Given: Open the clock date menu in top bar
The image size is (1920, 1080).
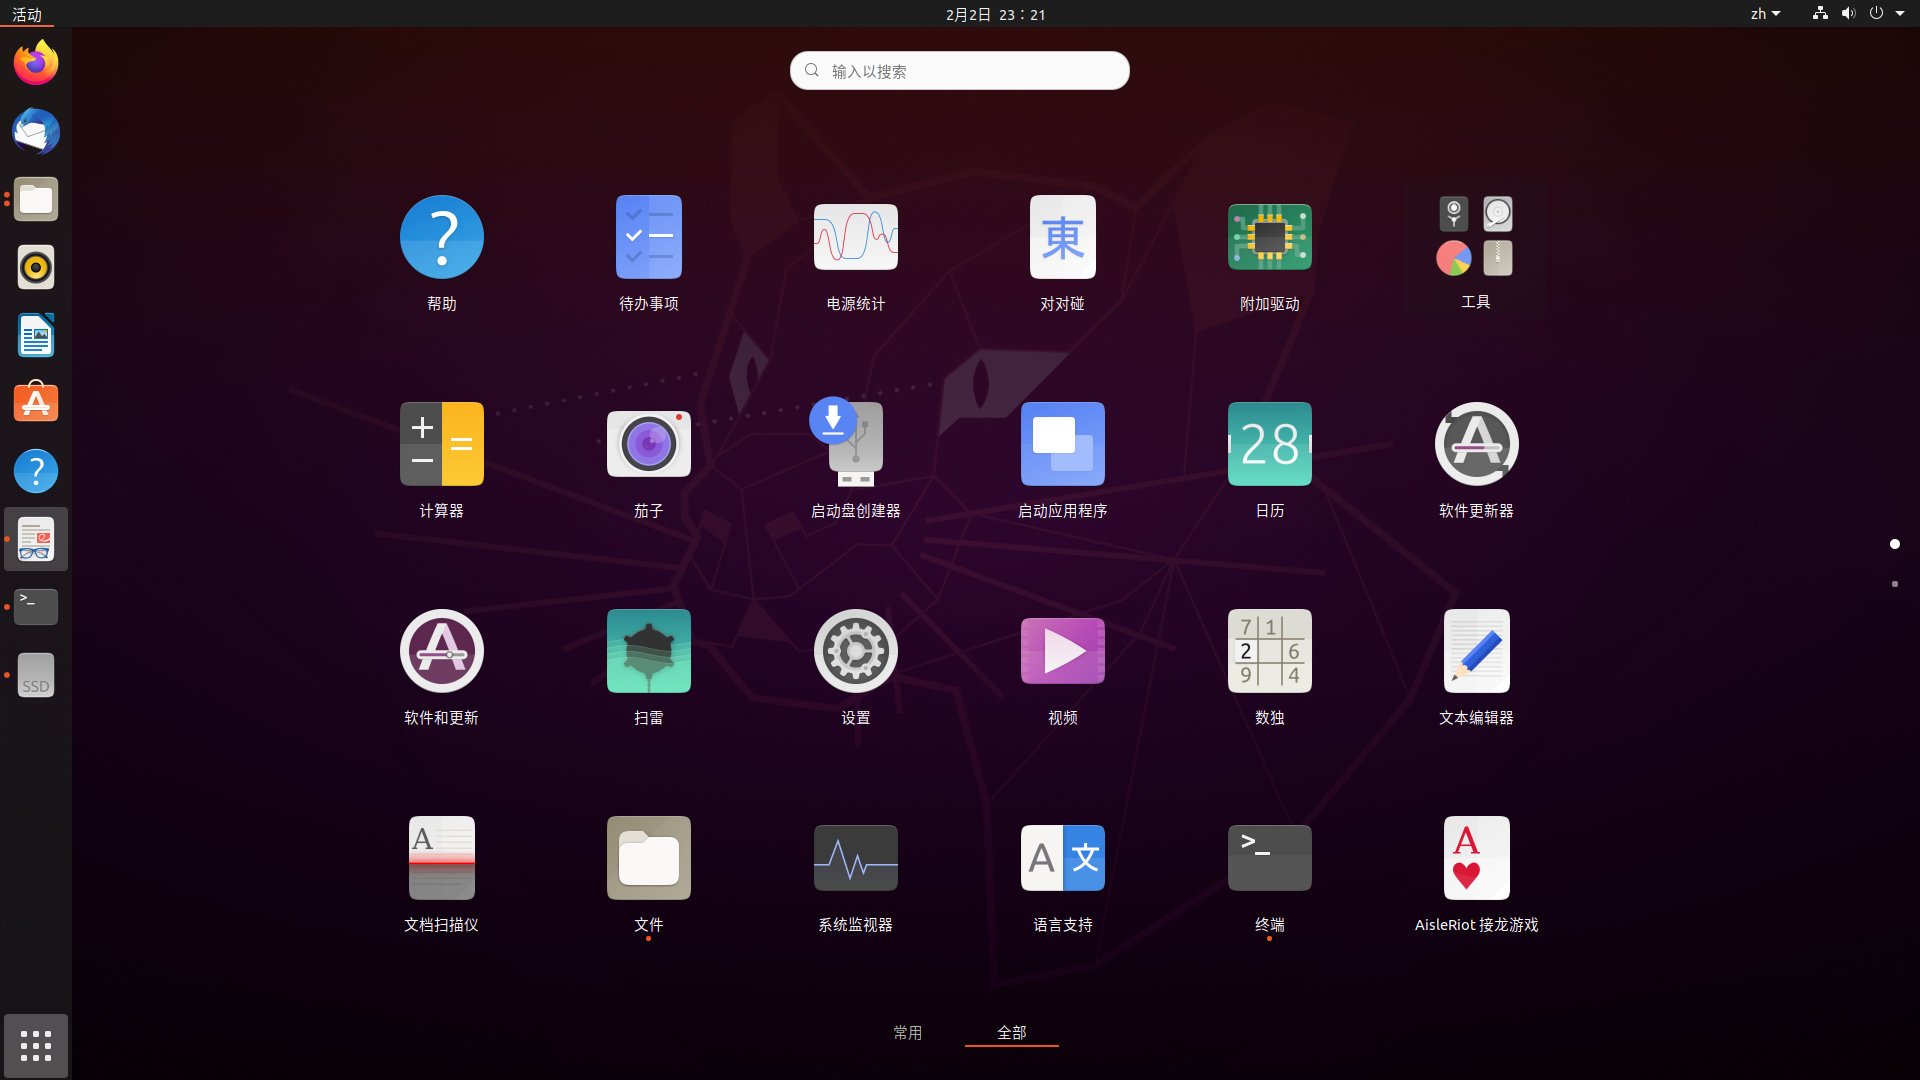Looking at the screenshot, I should pyautogui.click(x=995, y=14).
